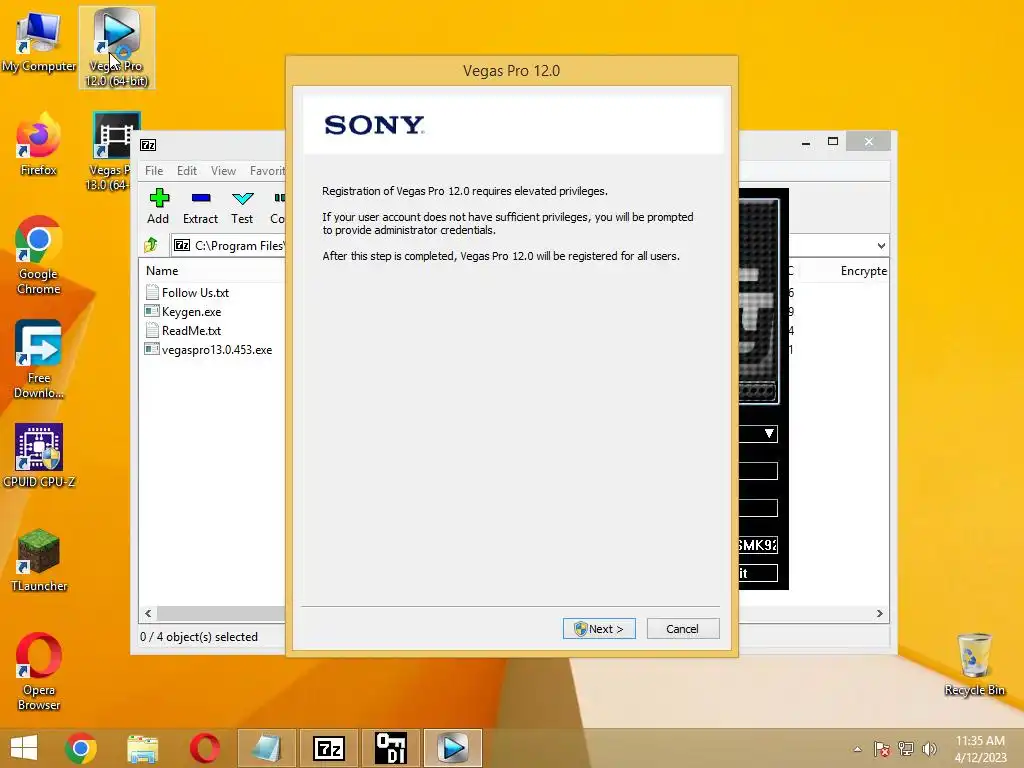Open the View menu in 7-Zip
This screenshot has height=768, width=1024.
(223, 170)
